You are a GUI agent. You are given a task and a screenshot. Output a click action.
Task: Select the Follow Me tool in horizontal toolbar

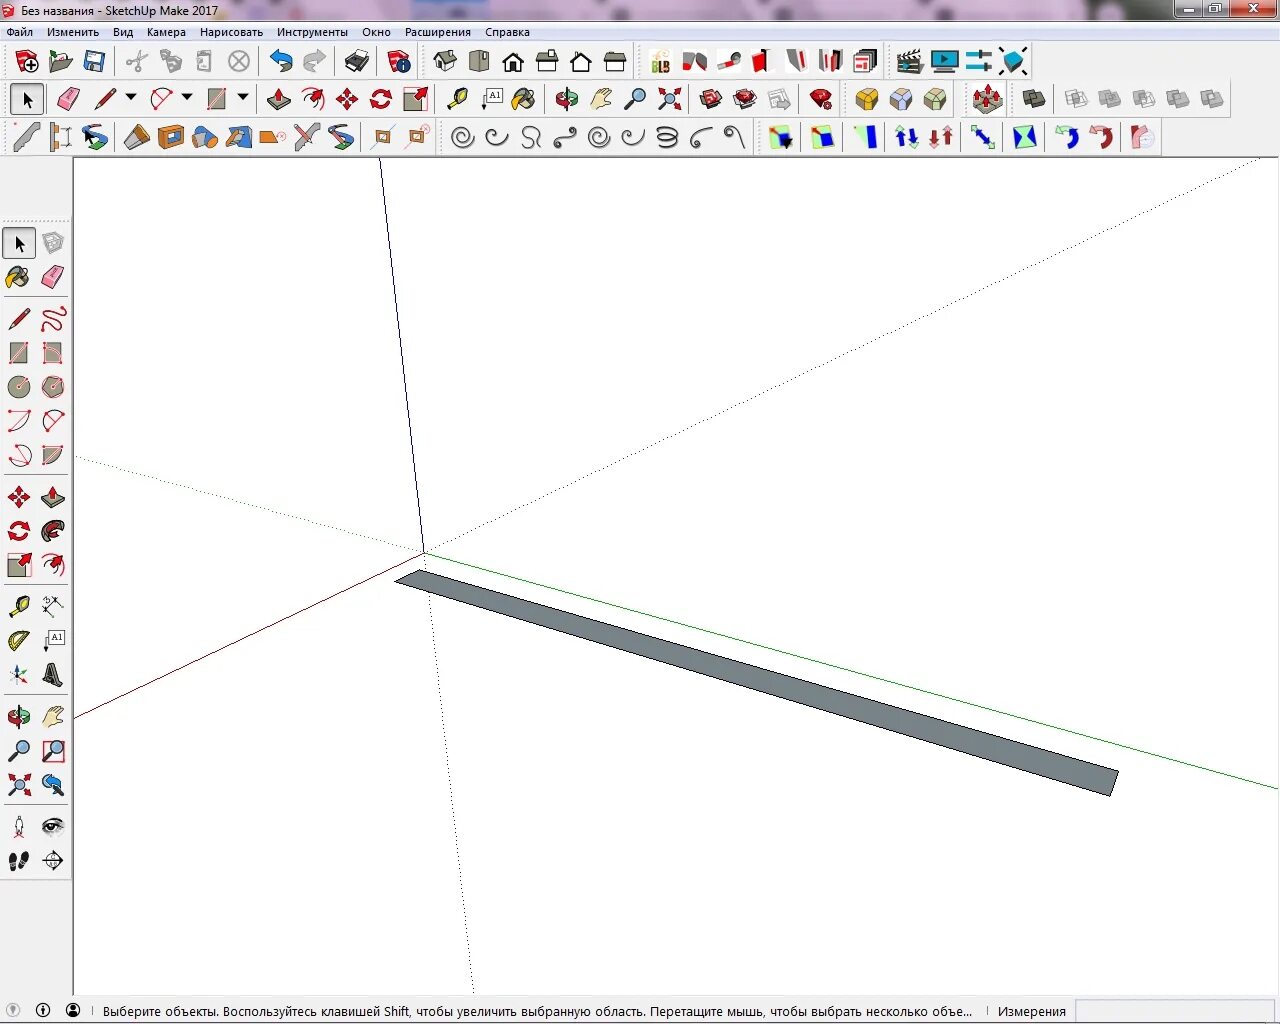click(313, 99)
